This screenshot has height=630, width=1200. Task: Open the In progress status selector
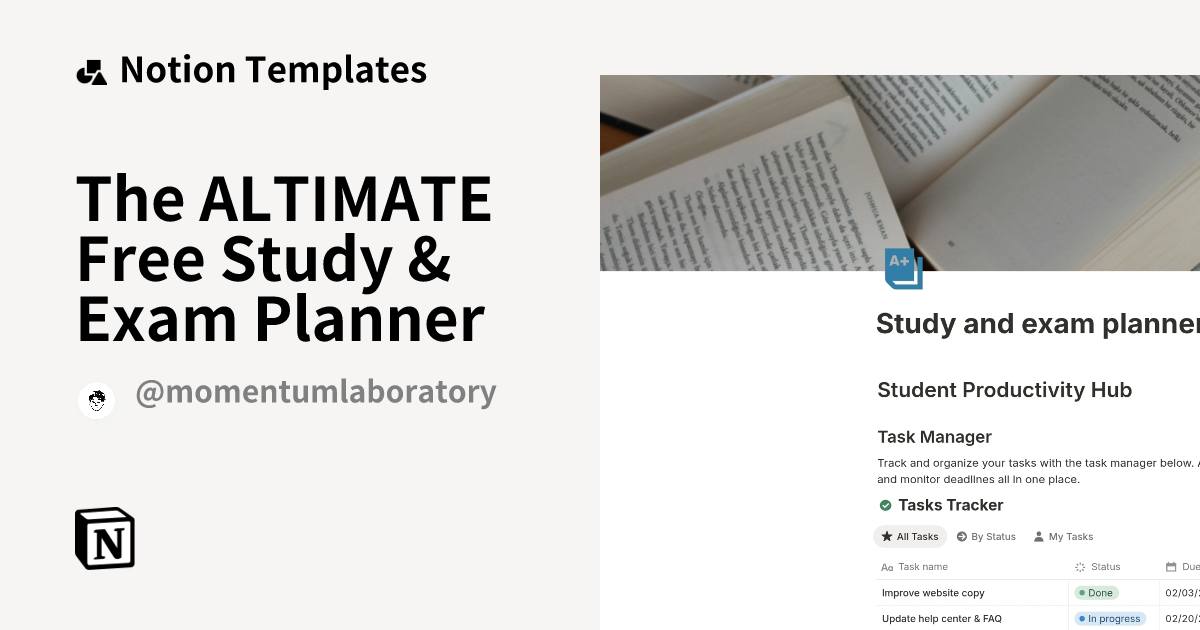pyautogui.click(x=1110, y=618)
